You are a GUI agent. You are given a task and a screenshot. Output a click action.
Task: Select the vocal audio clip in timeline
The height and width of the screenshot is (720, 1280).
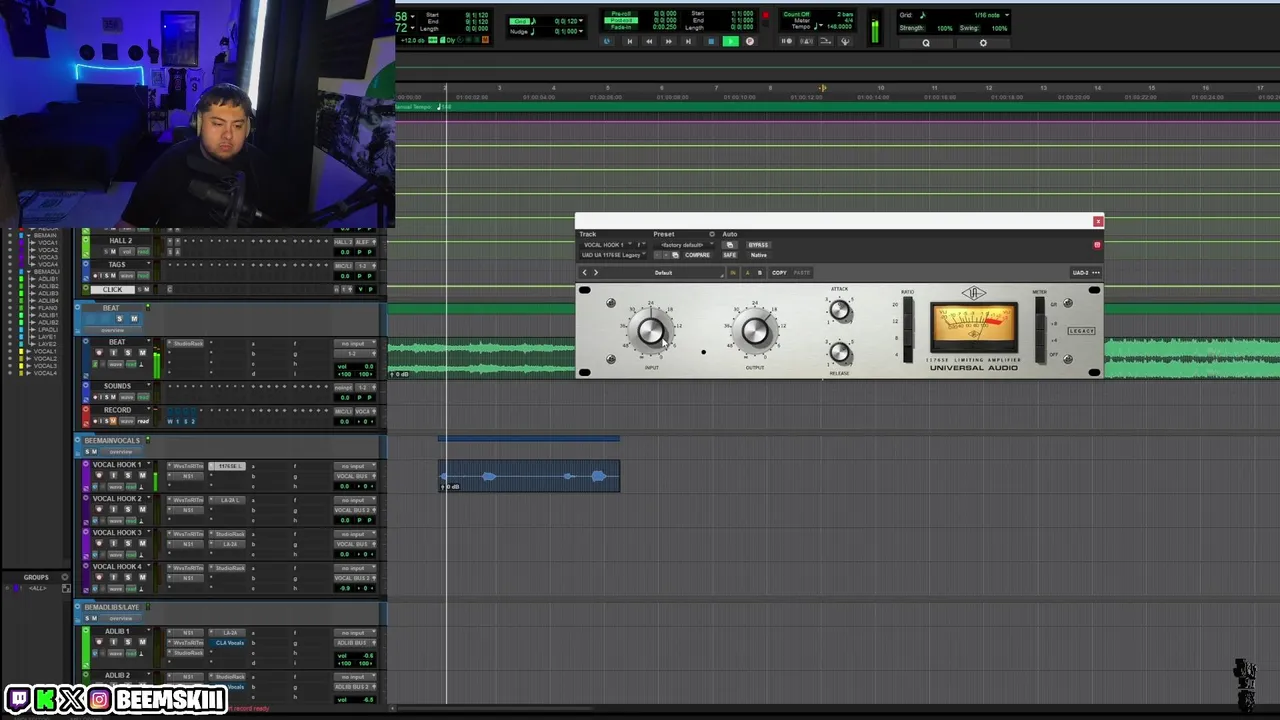pos(530,476)
